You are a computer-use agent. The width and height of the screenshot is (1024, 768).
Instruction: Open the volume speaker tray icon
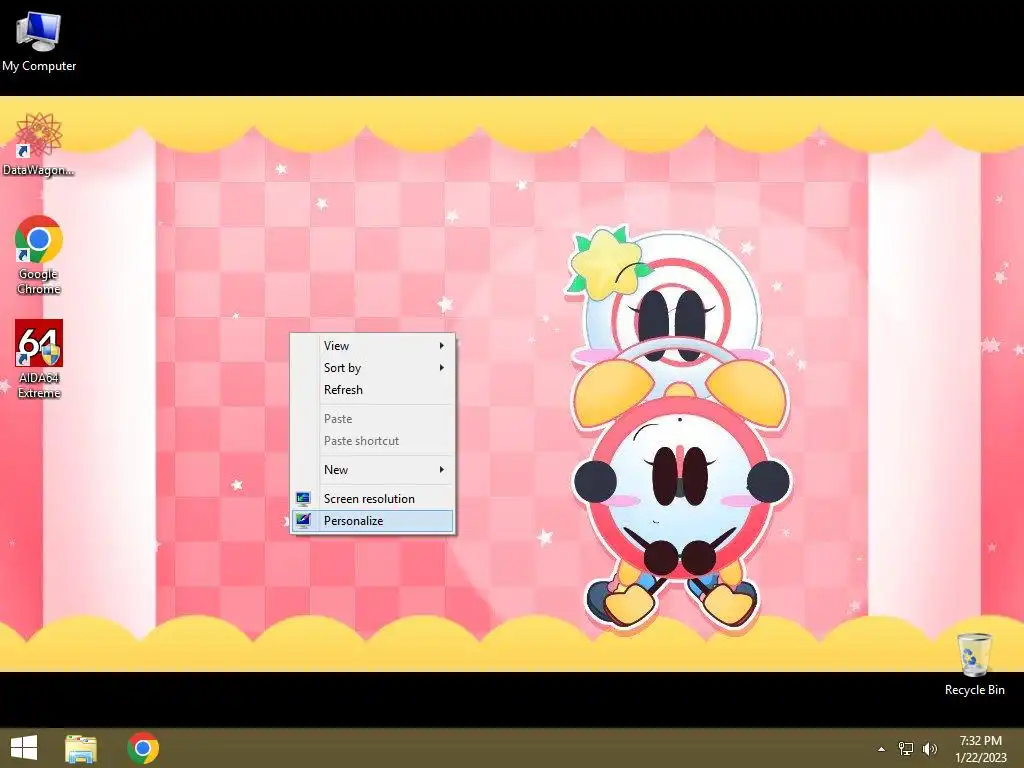(930, 748)
